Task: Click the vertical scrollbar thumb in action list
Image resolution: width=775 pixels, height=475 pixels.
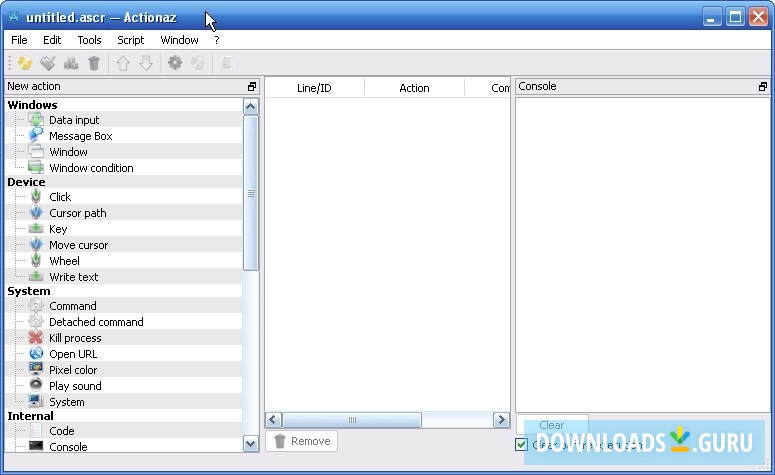Action: pyautogui.click(x=251, y=193)
